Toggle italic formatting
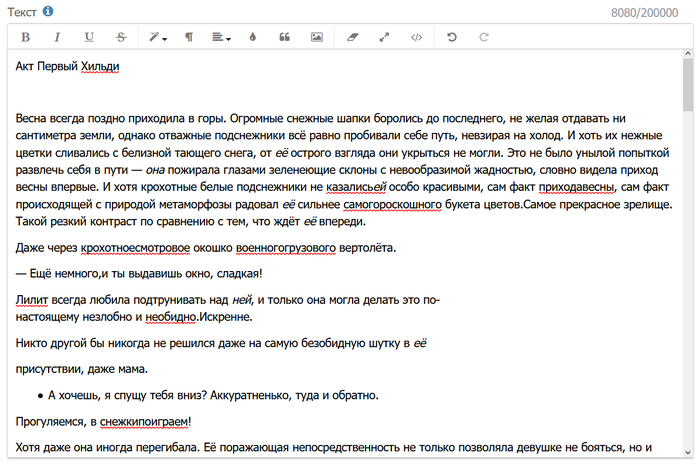The image size is (700, 466). (x=57, y=37)
